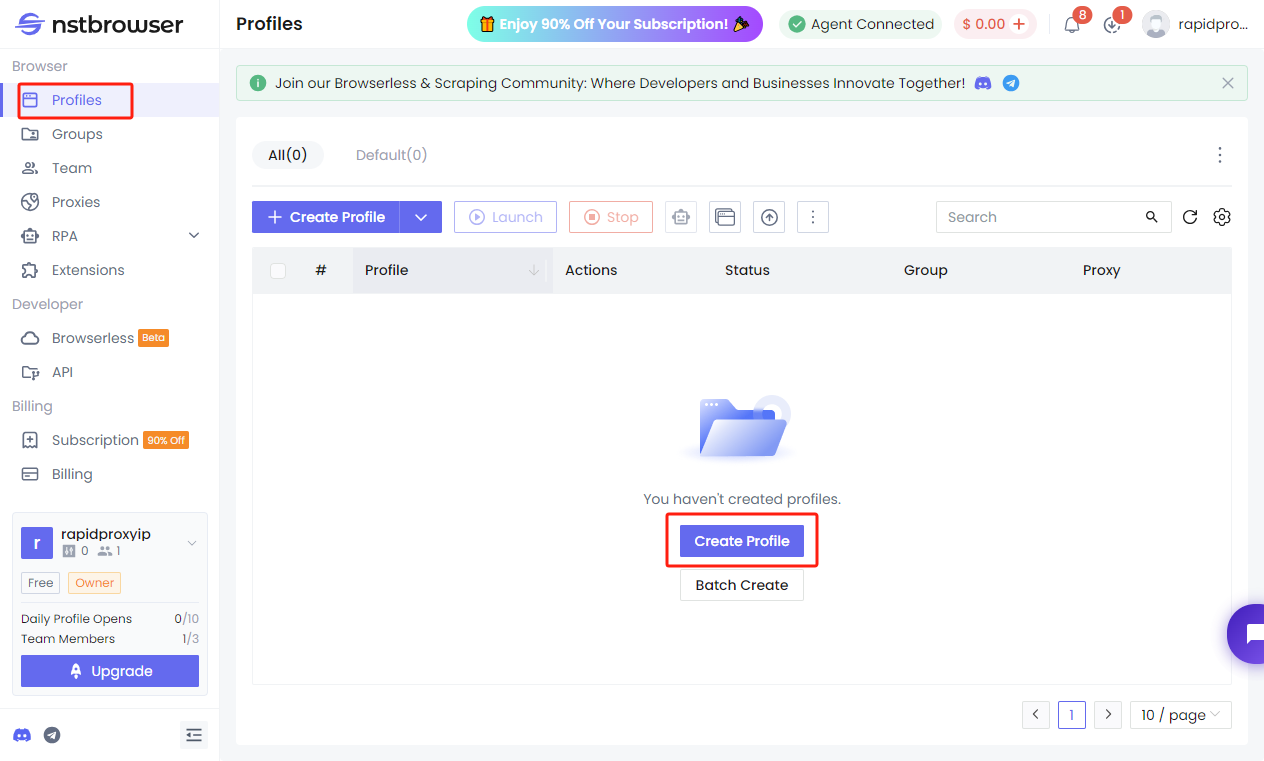Open the 10 / page dropdown
The height and width of the screenshot is (761, 1264).
coord(1181,715)
